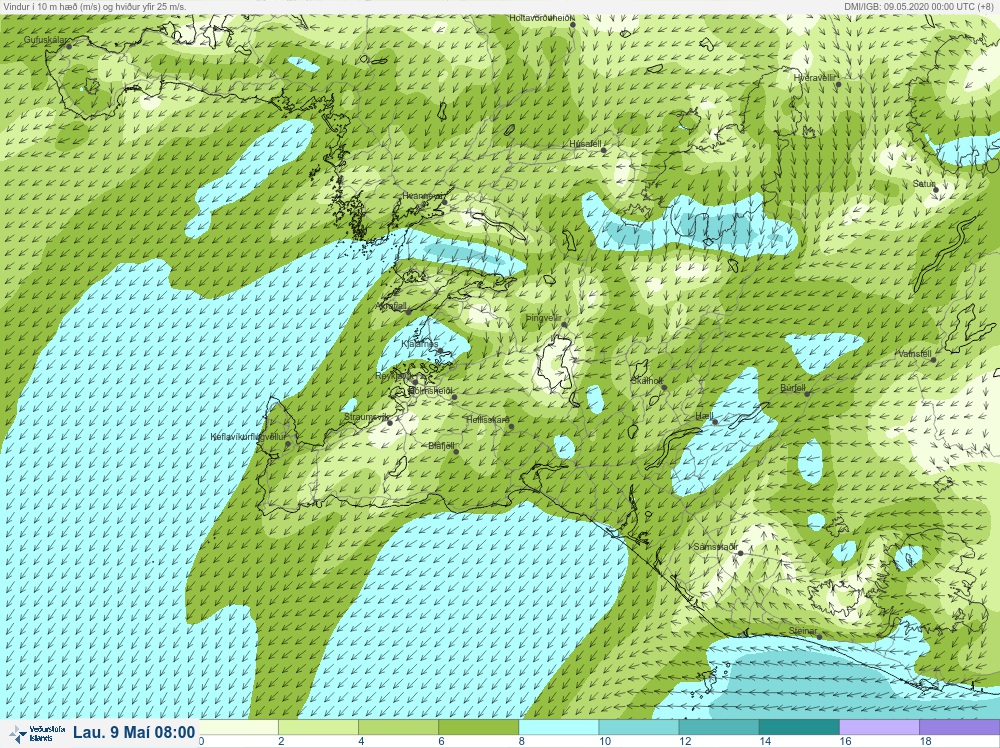Image resolution: width=1000 pixels, height=748 pixels.
Task: Click the DMI/IGB model run timestamp text
Action: coord(918,6)
